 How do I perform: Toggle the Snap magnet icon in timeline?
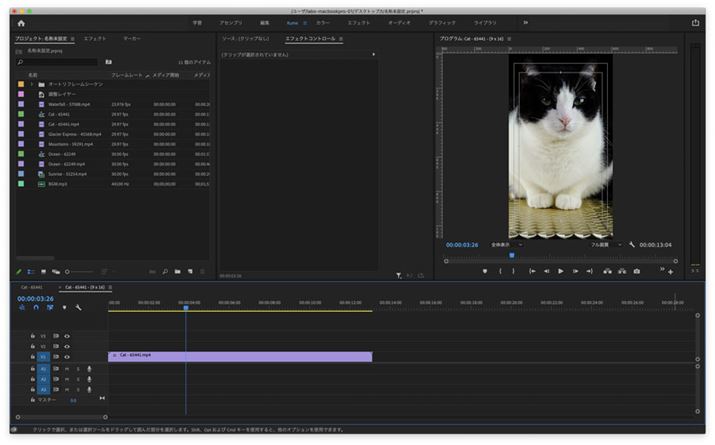pyautogui.click(x=35, y=308)
